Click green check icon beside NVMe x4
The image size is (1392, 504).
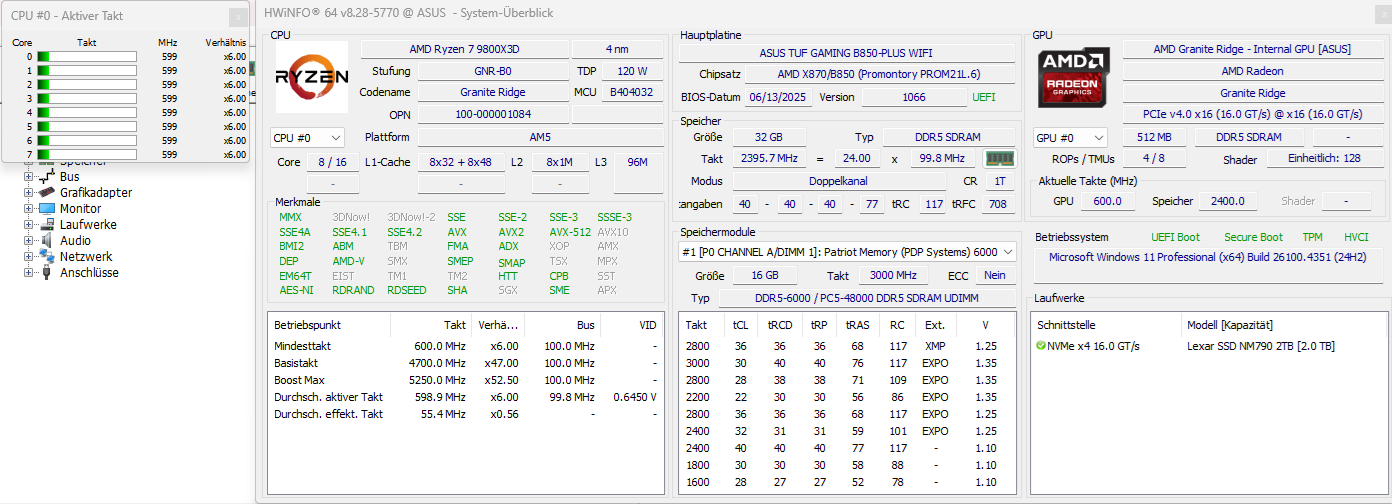click(1041, 346)
